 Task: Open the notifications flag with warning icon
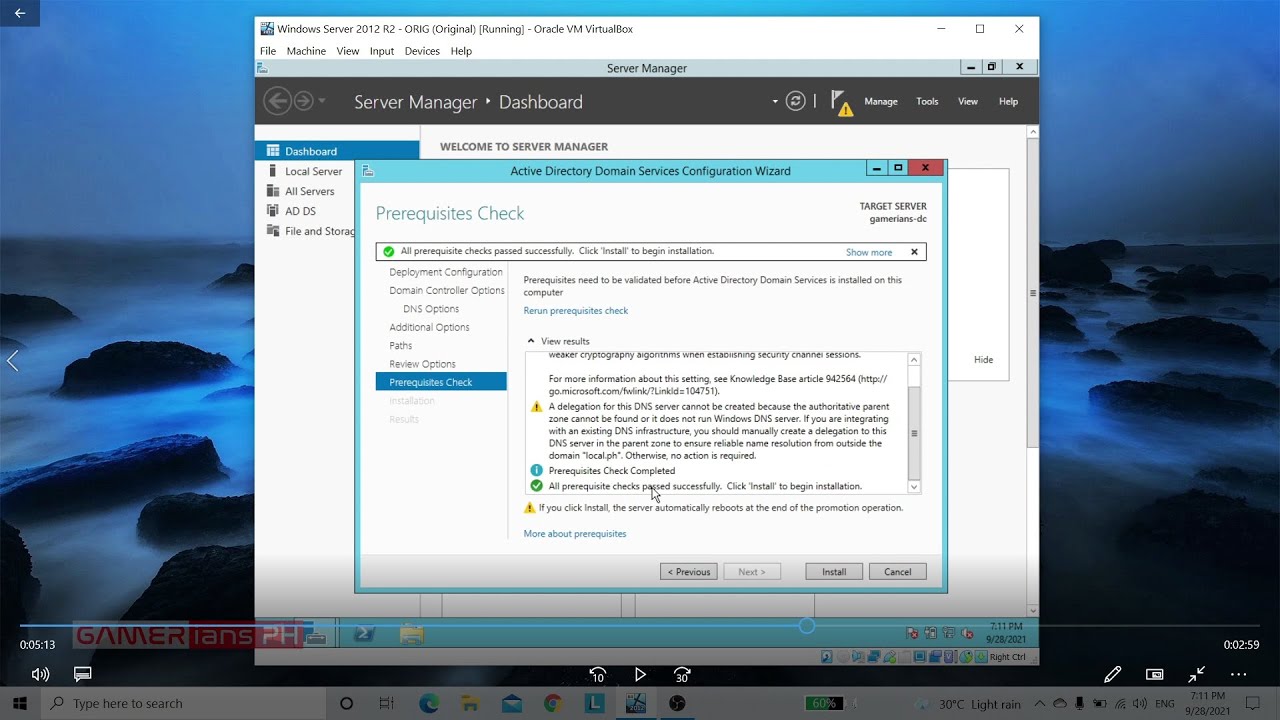(841, 103)
